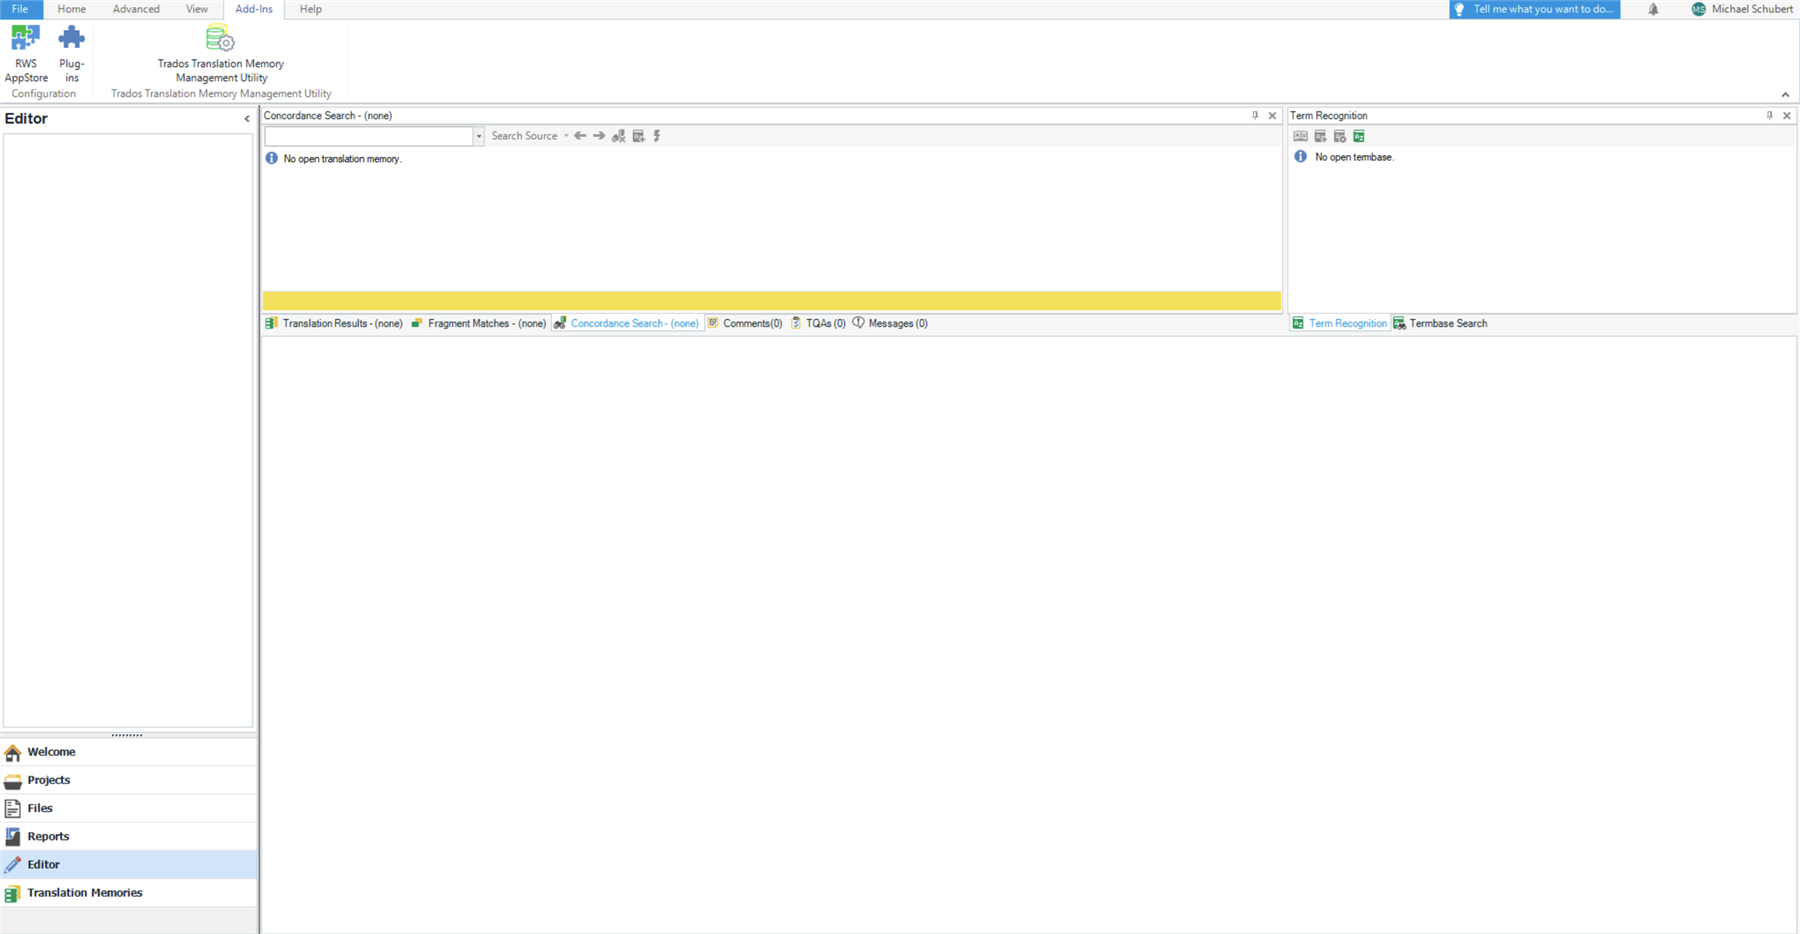This screenshot has width=1800, height=934.
Task: Switch to Termbase Search tab
Action: click(1441, 323)
